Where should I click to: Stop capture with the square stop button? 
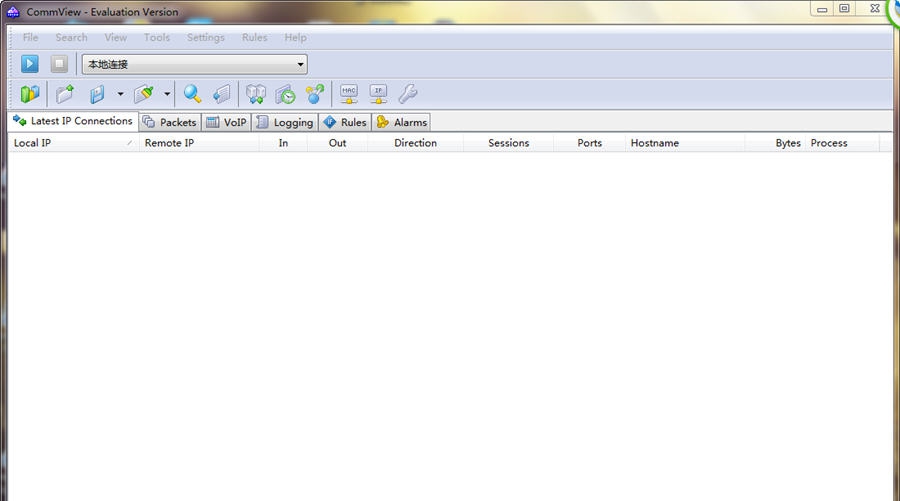click(59, 64)
